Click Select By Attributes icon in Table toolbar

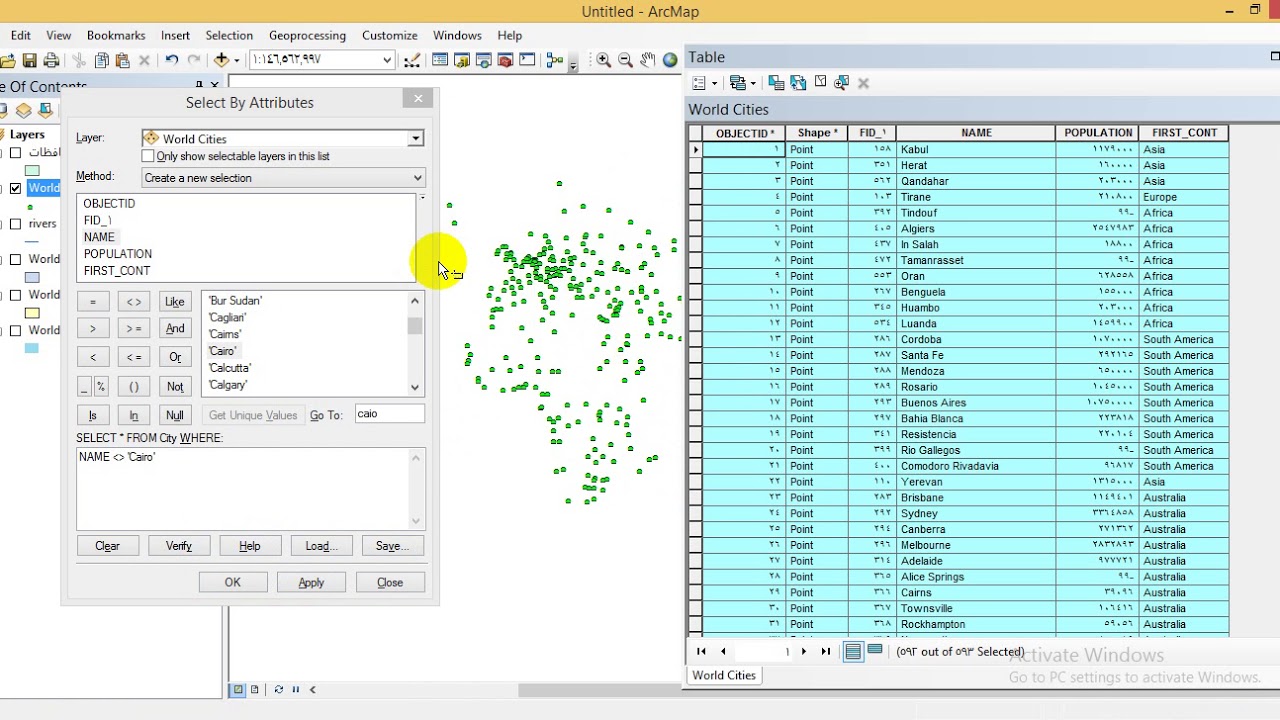click(x=776, y=83)
